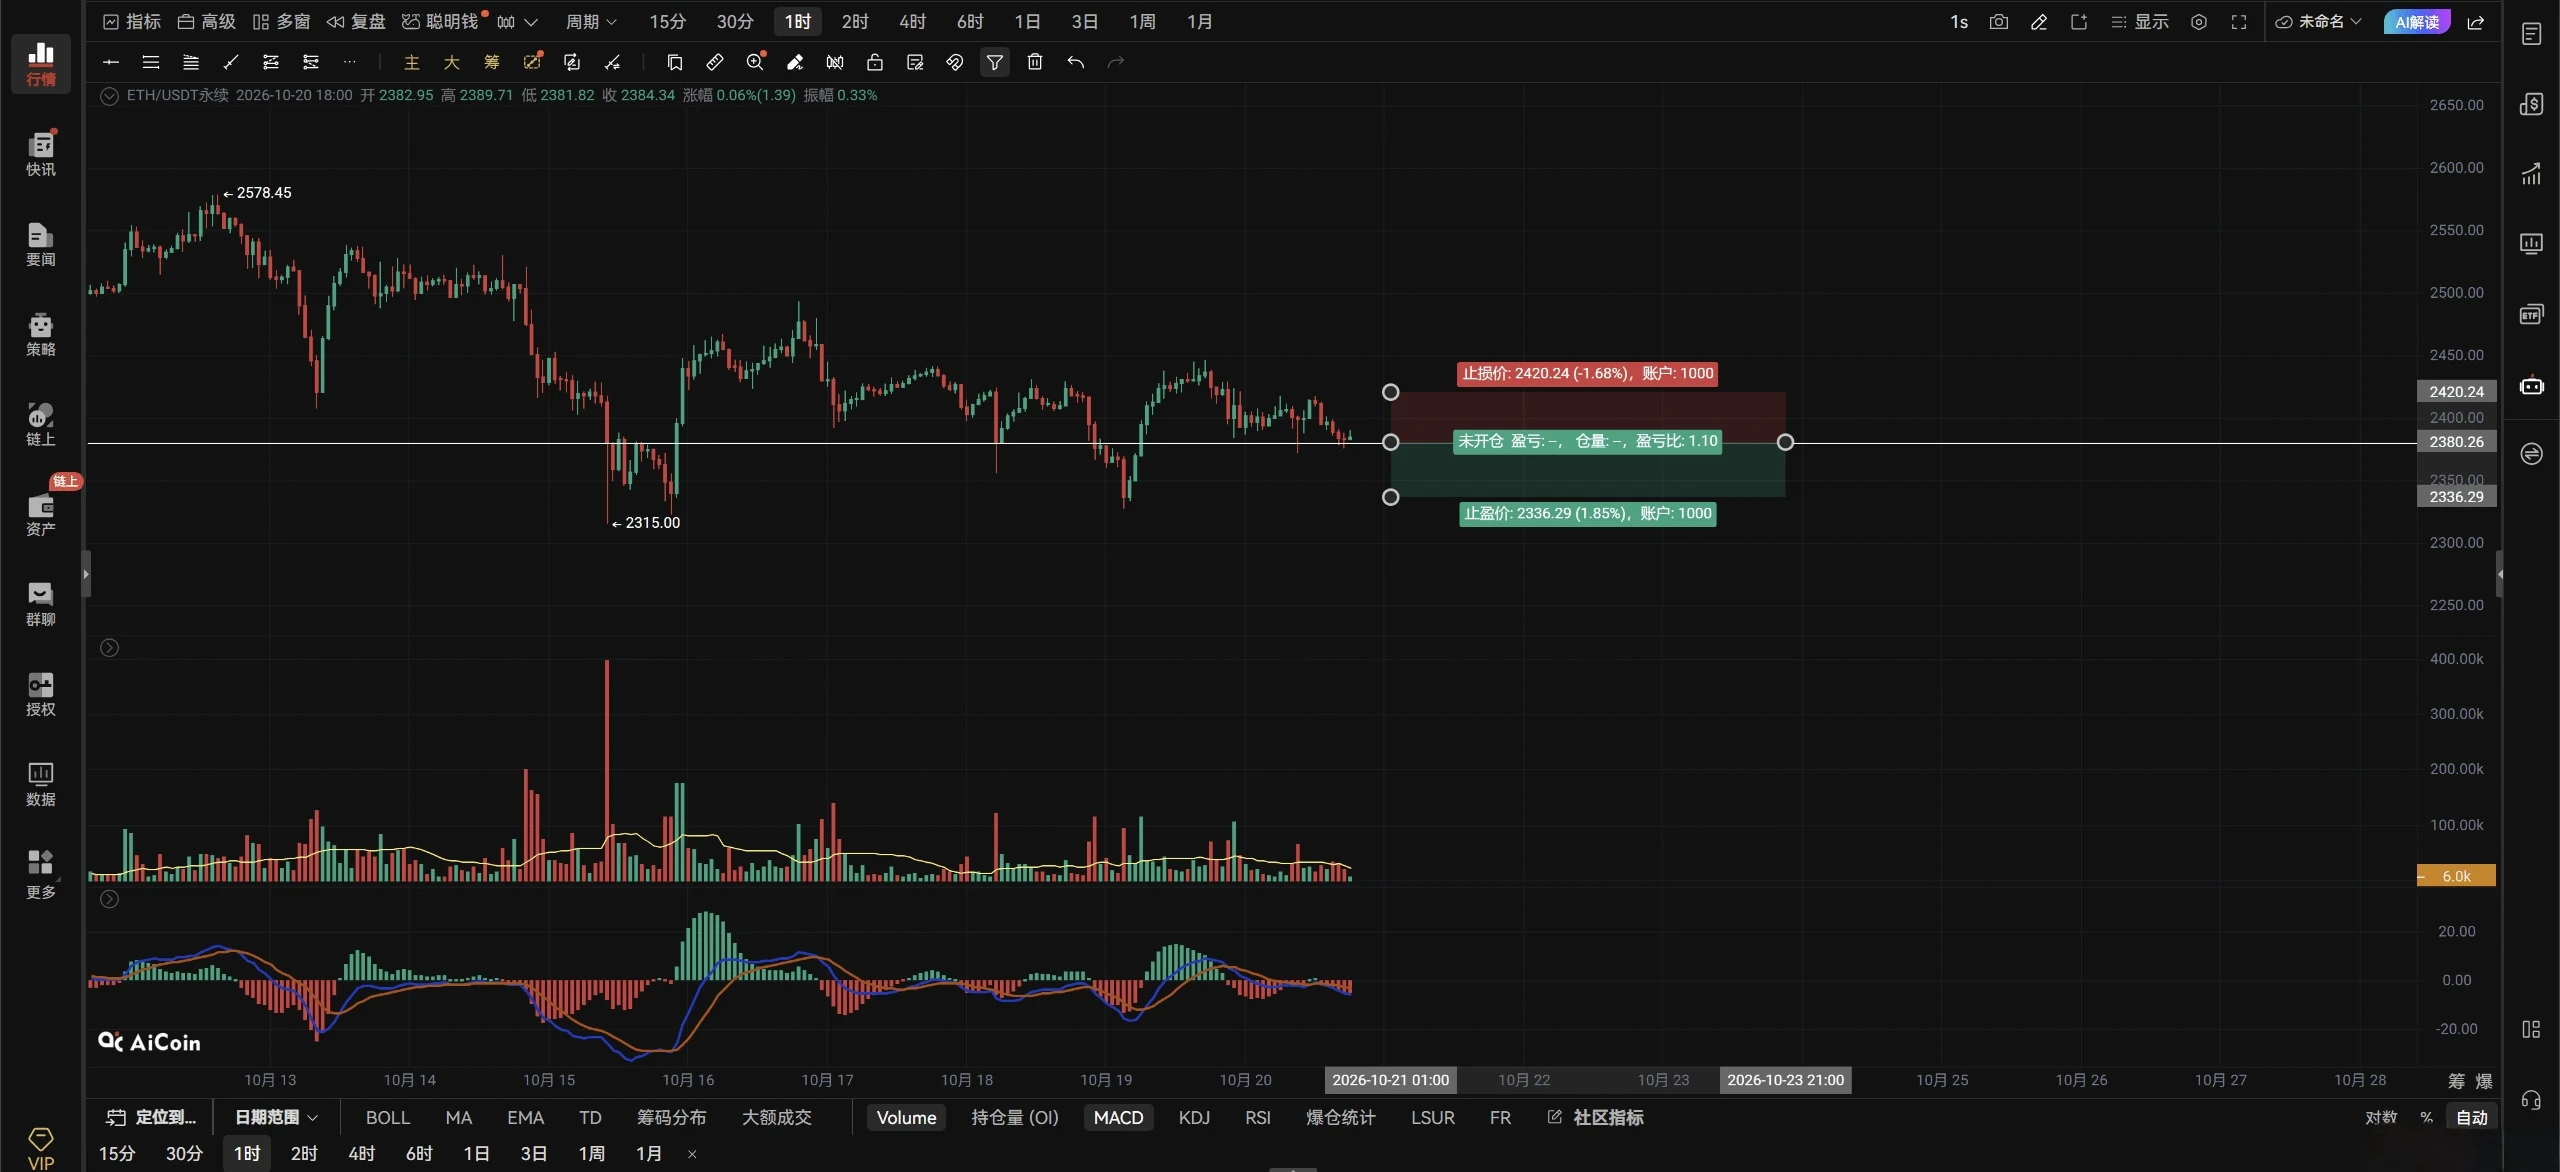Select 1日 timeframe in bottom bar
This screenshot has height=1172, width=2560.
[476, 1153]
